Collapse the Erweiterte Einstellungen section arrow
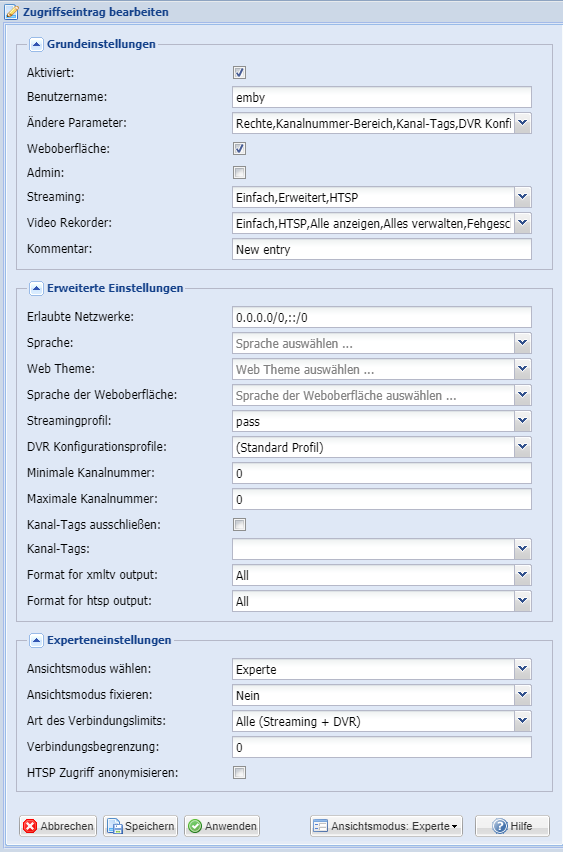This screenshot has height=852, width=563. click(x=36, y=288)
